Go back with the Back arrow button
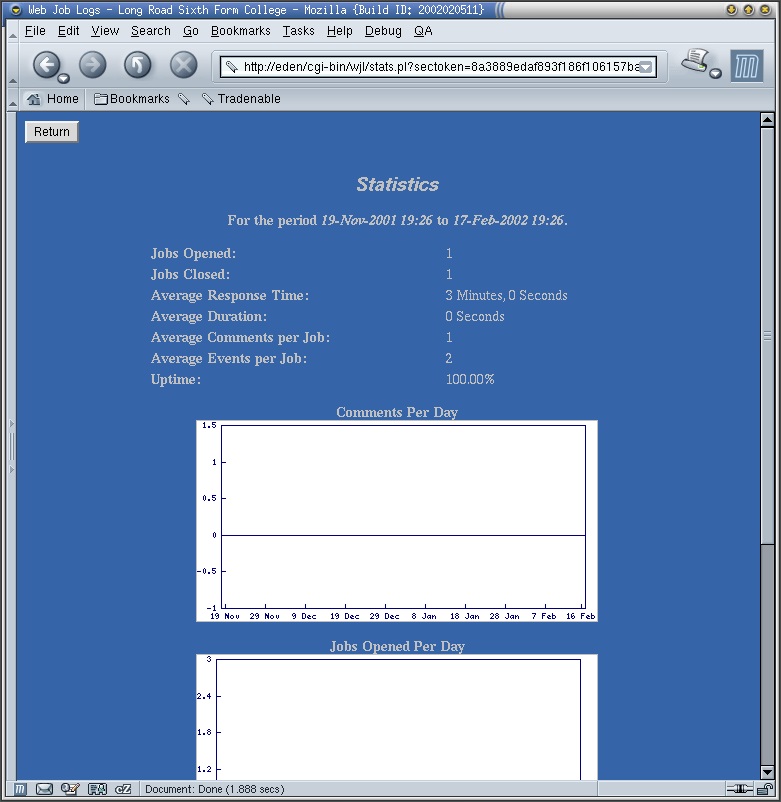This screenshot has height=802, width=781. tap(46, 65)
